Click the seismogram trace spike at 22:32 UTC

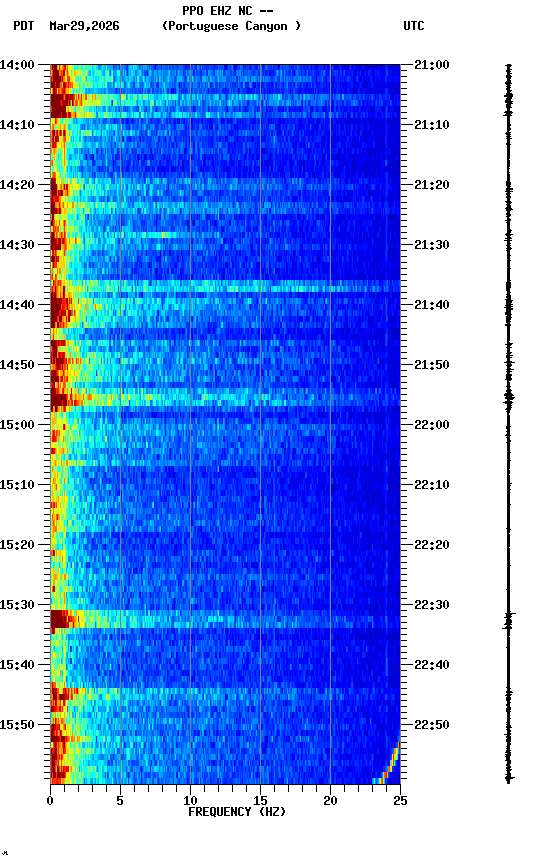tap(508, 622)
